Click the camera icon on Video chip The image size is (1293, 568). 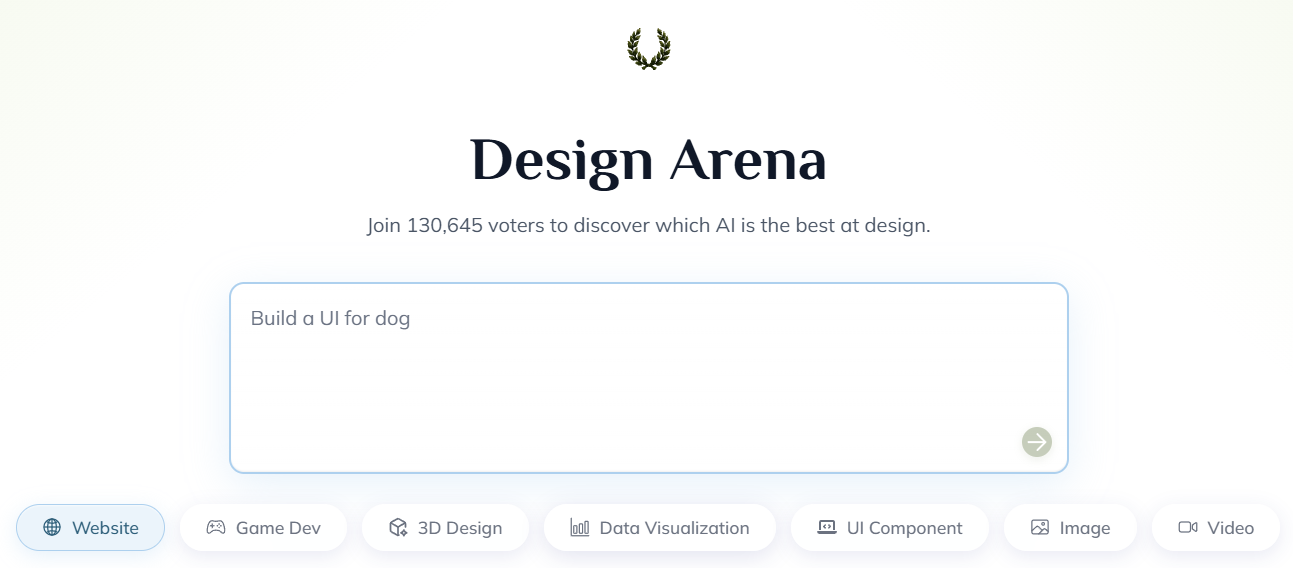1188,528
